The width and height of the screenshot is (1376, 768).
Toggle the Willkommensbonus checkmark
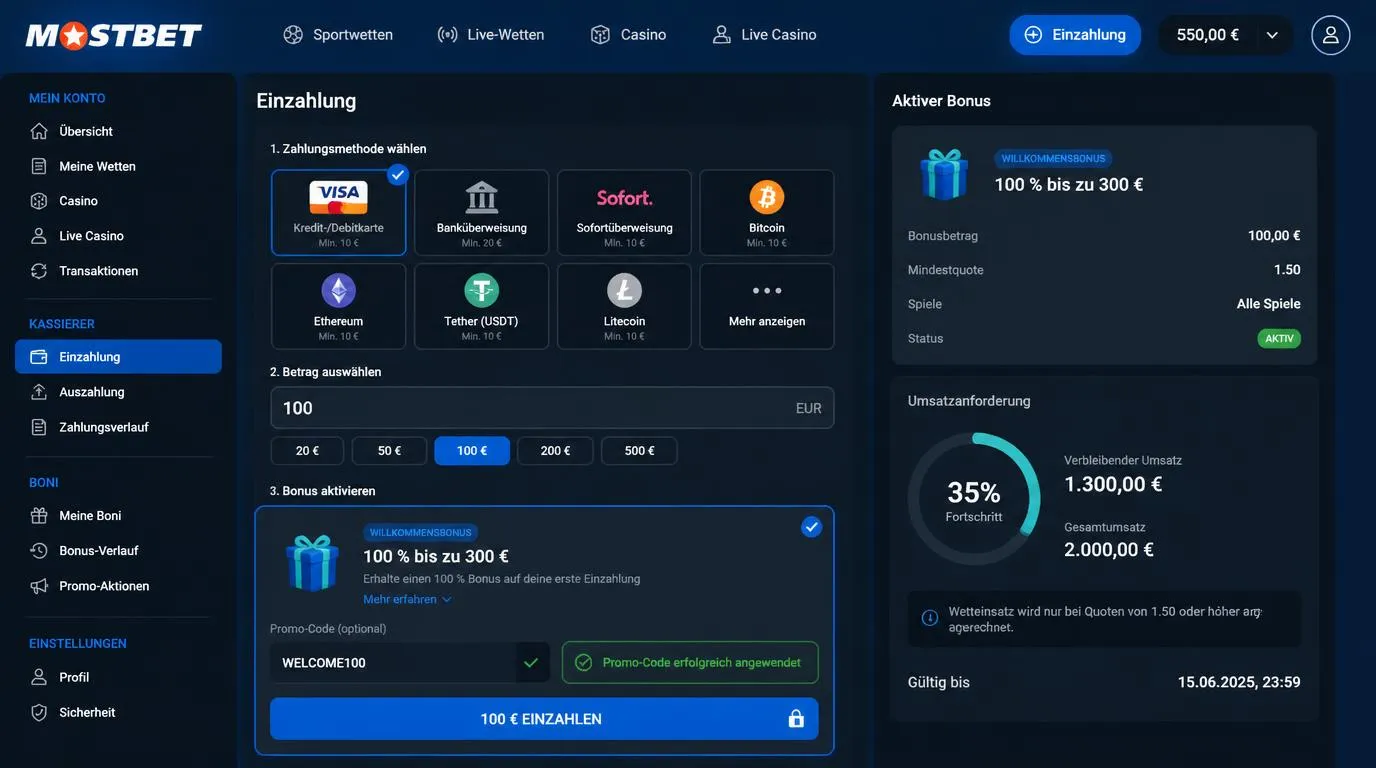point(811,526)
